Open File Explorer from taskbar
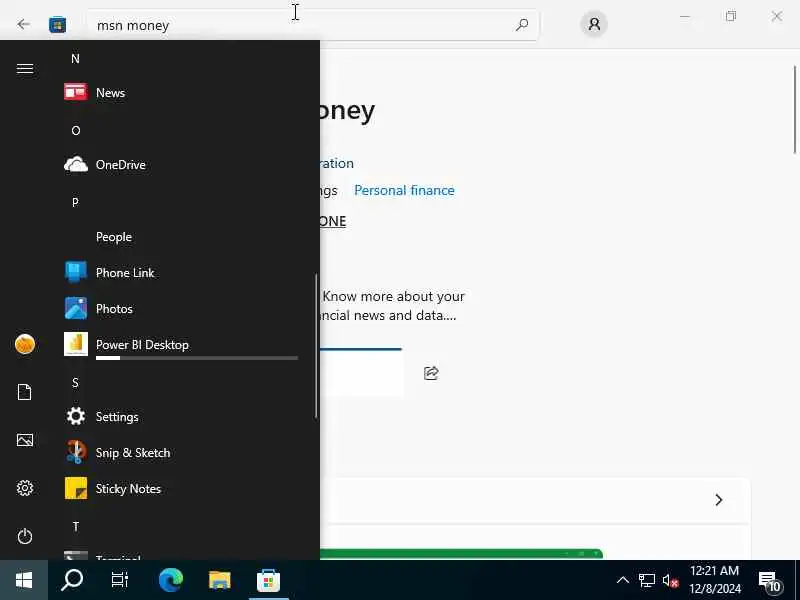The width and height of the screenshot is (800, 600). 220,580
